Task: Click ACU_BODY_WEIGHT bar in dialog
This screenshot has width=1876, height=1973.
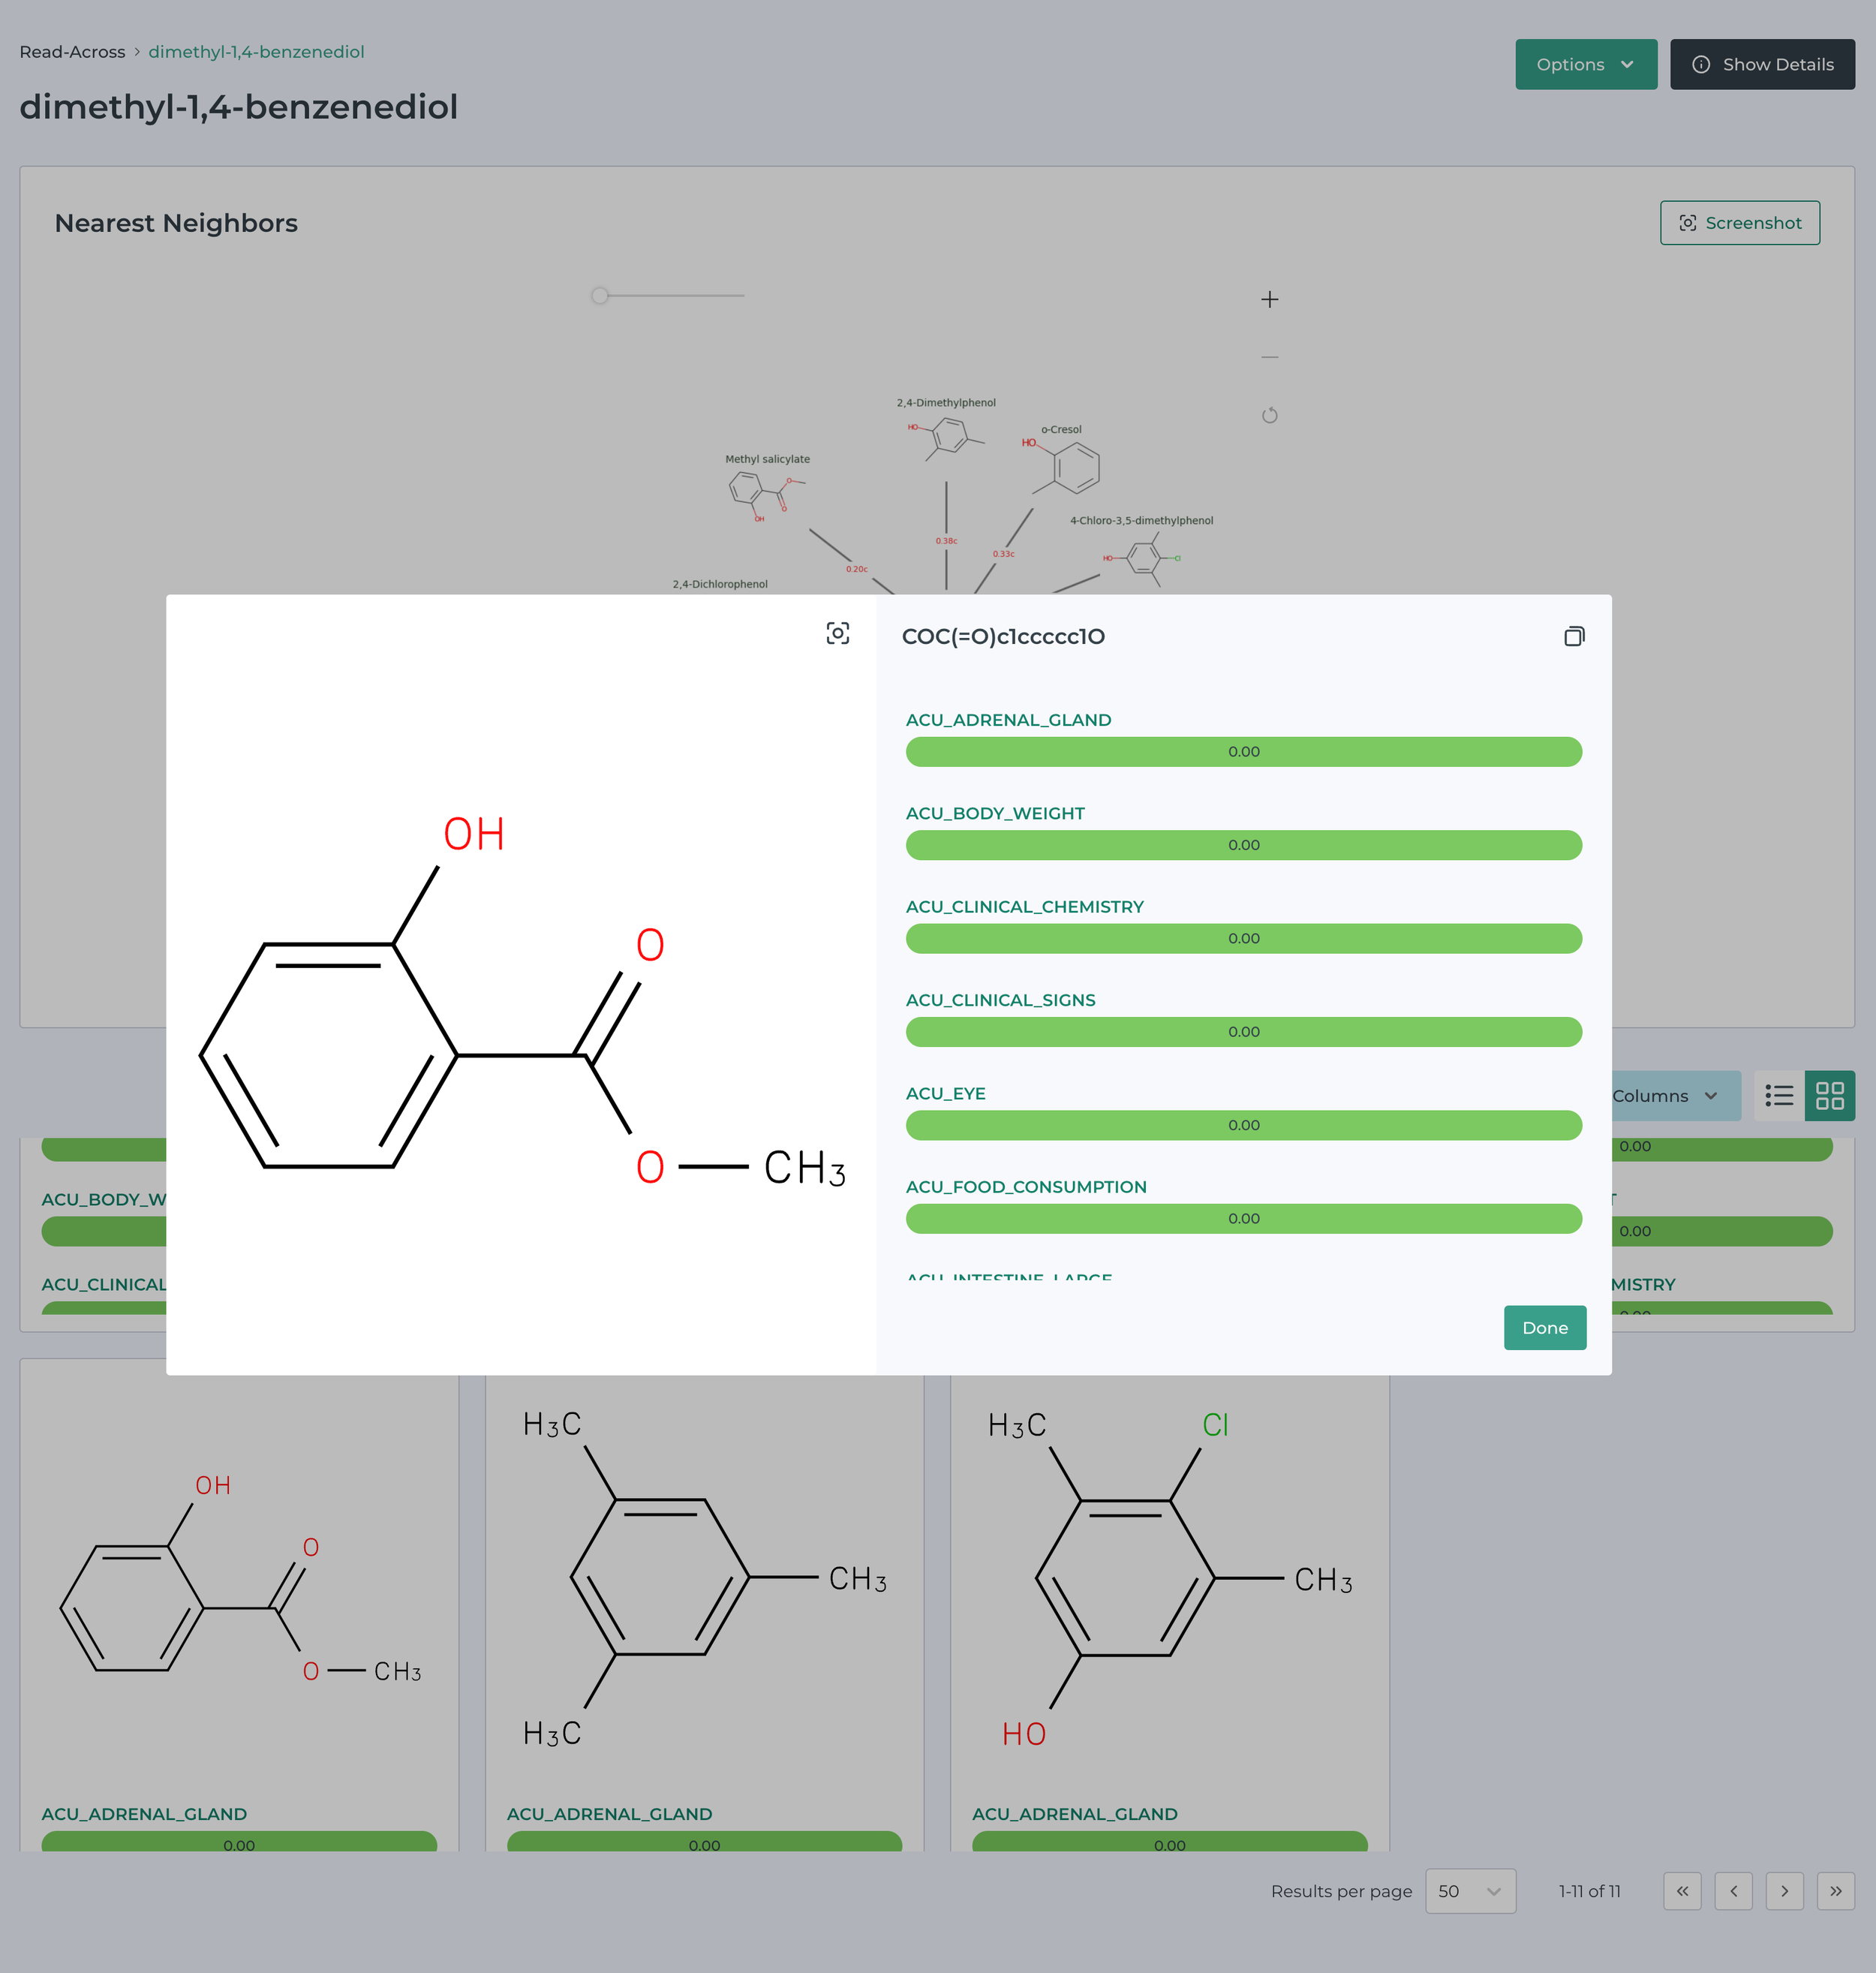Action: click(1243, 845)
